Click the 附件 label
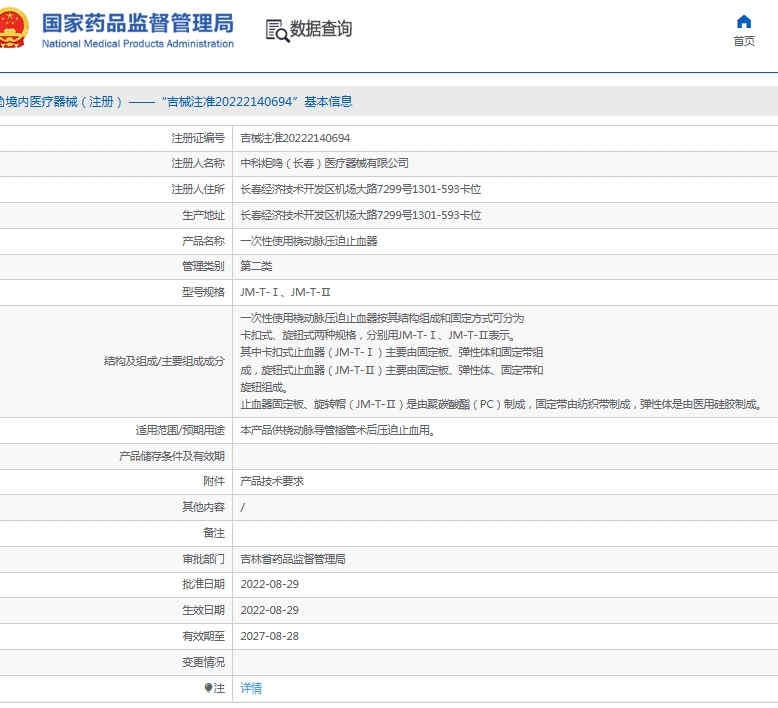 click(x=214, y=481)
